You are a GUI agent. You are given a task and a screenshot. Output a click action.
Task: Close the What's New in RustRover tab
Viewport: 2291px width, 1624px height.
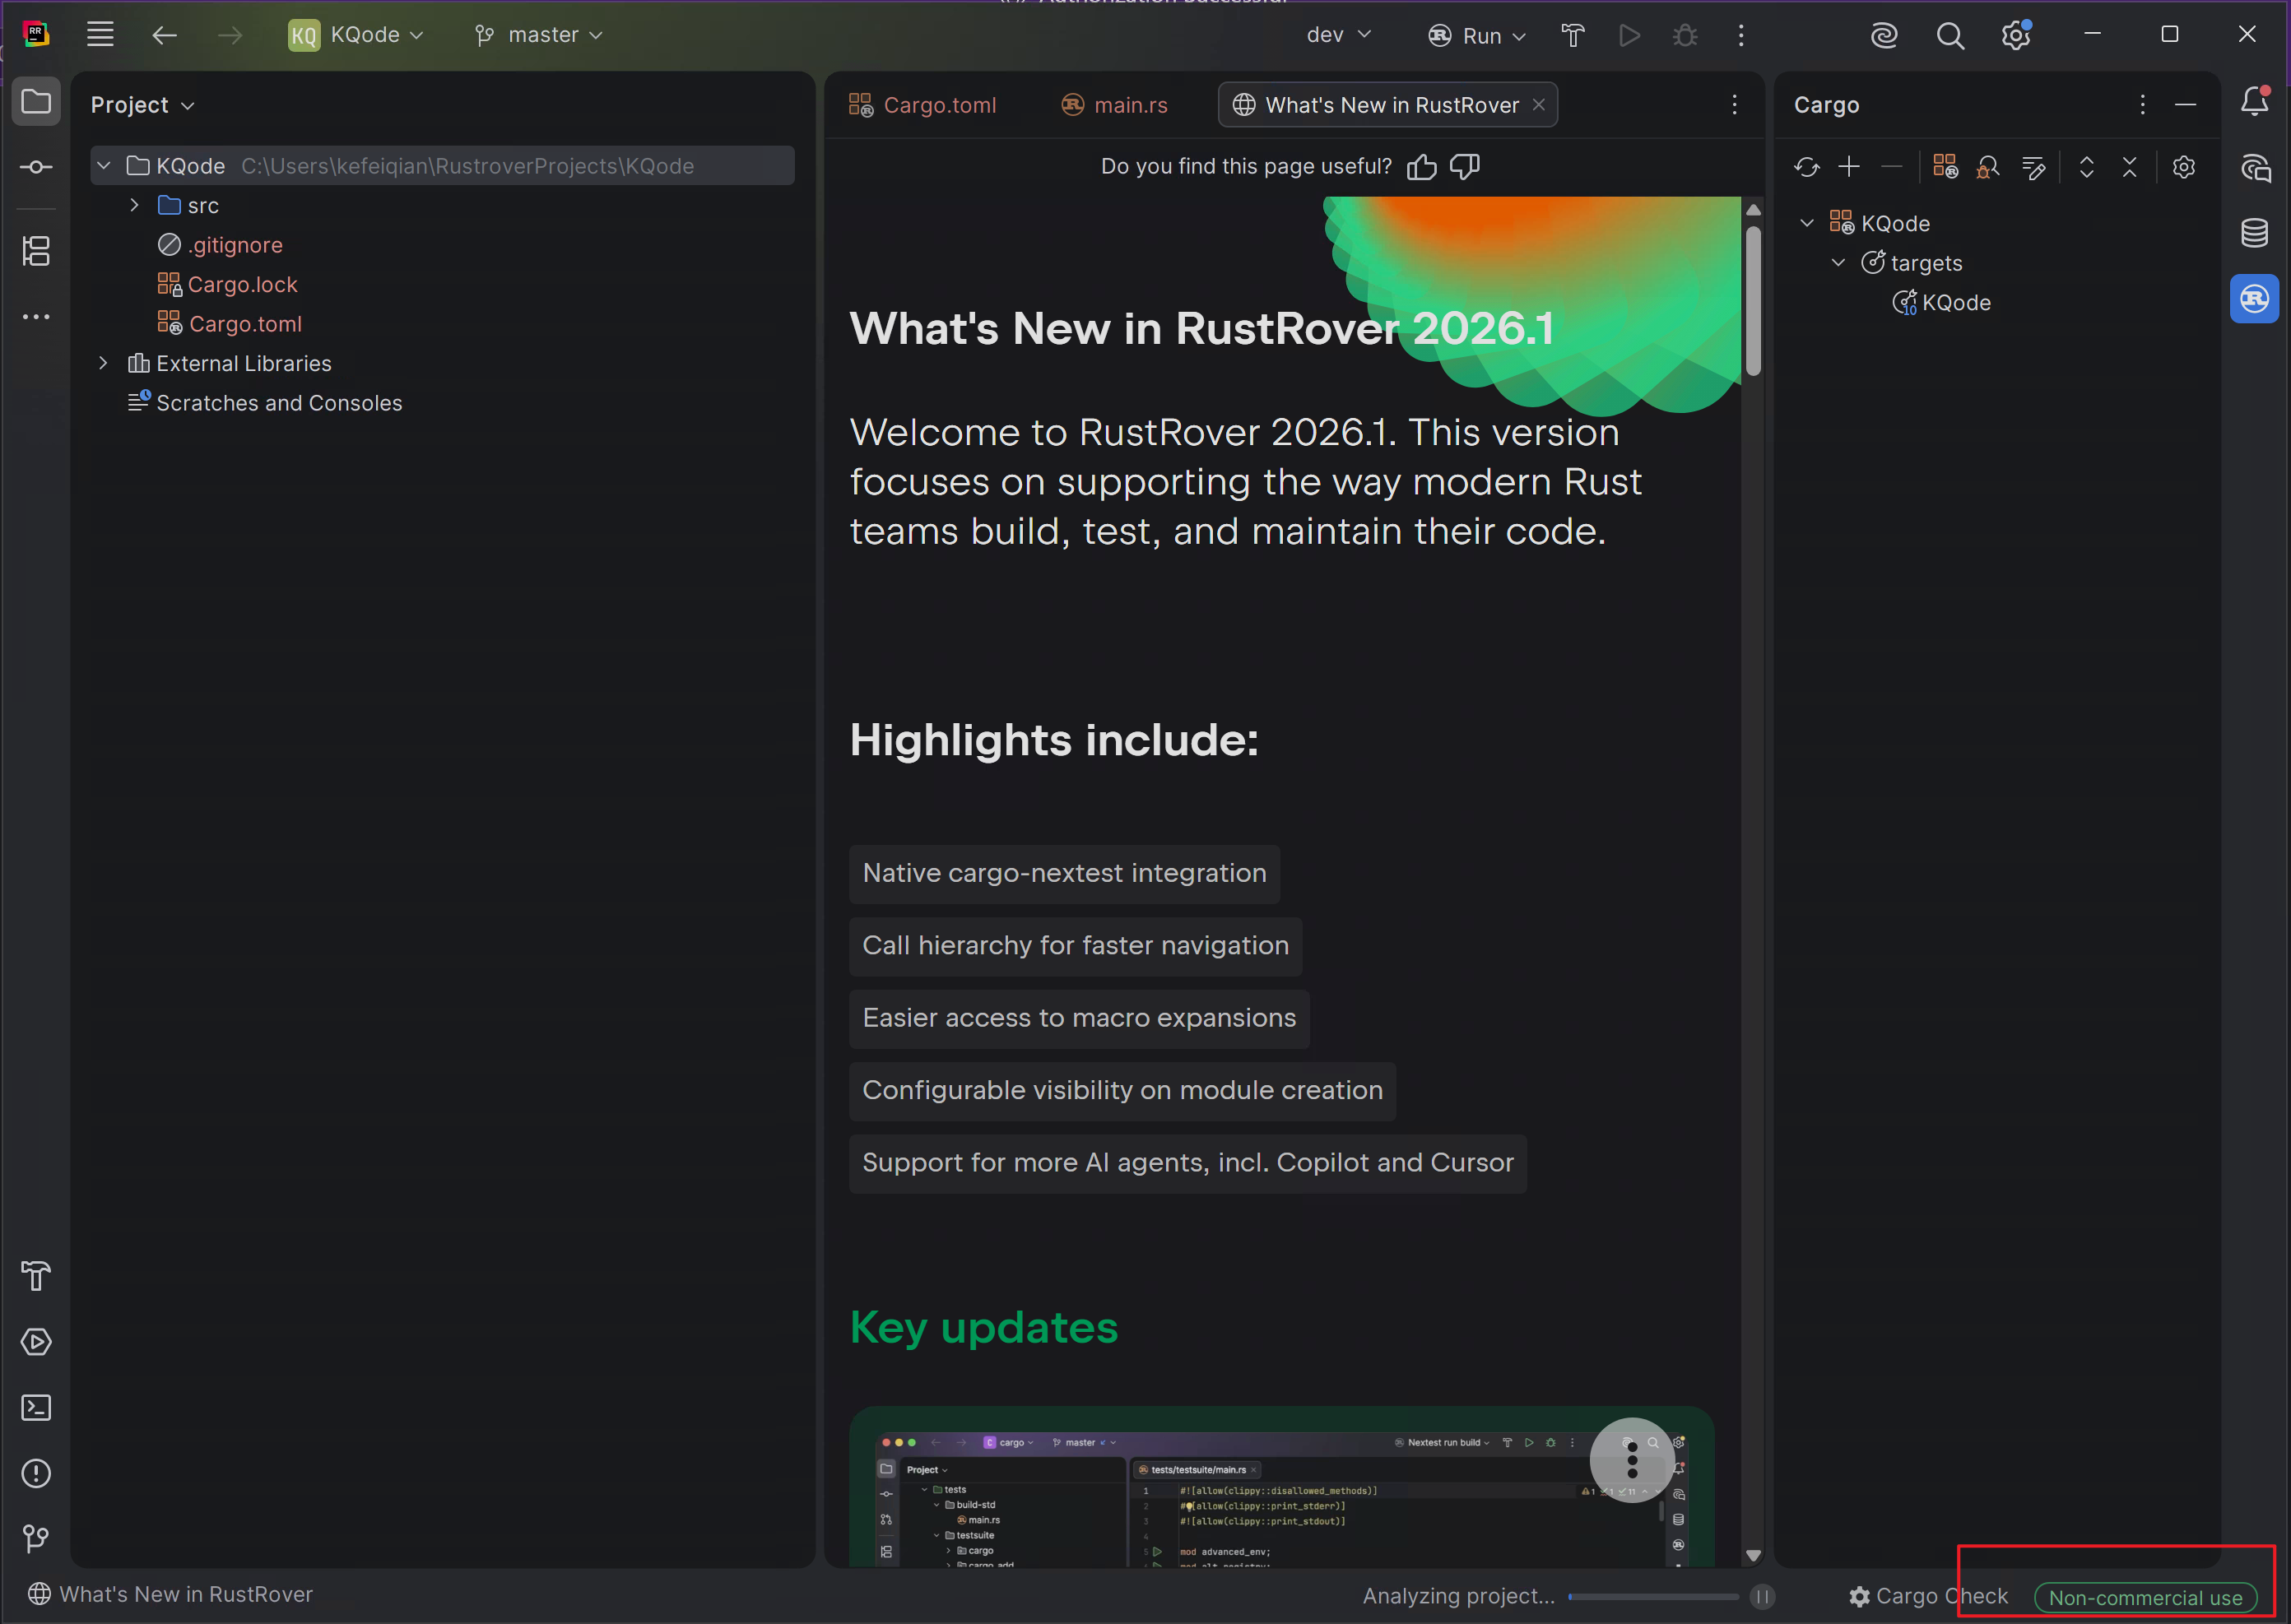coord(1539,105)
